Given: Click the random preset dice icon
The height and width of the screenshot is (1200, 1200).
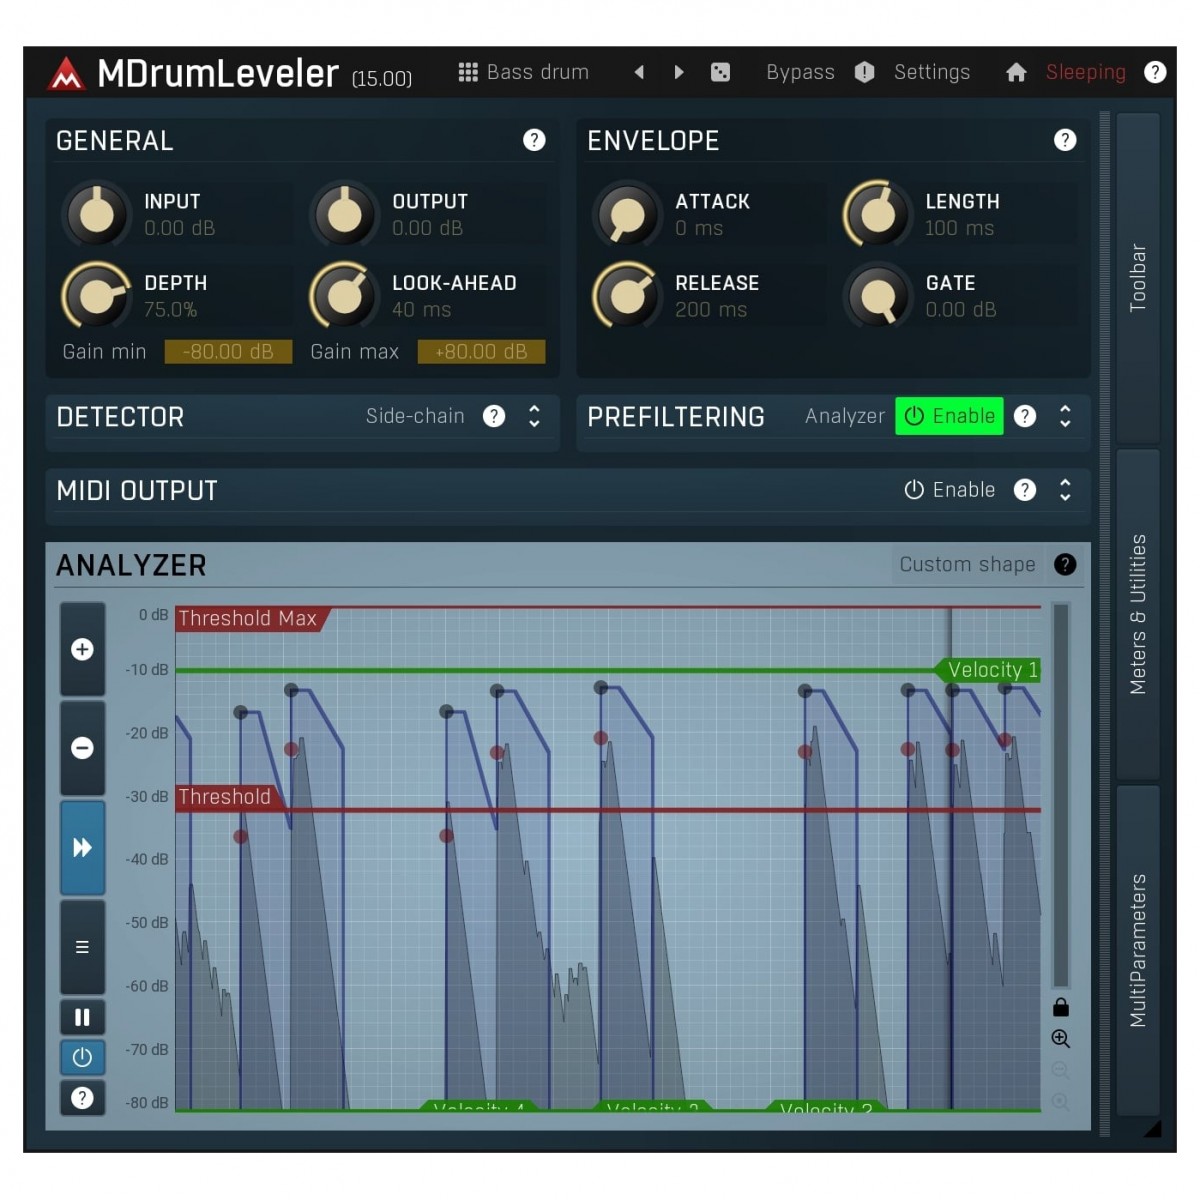Looking at the screenshot, I should 720,72.
